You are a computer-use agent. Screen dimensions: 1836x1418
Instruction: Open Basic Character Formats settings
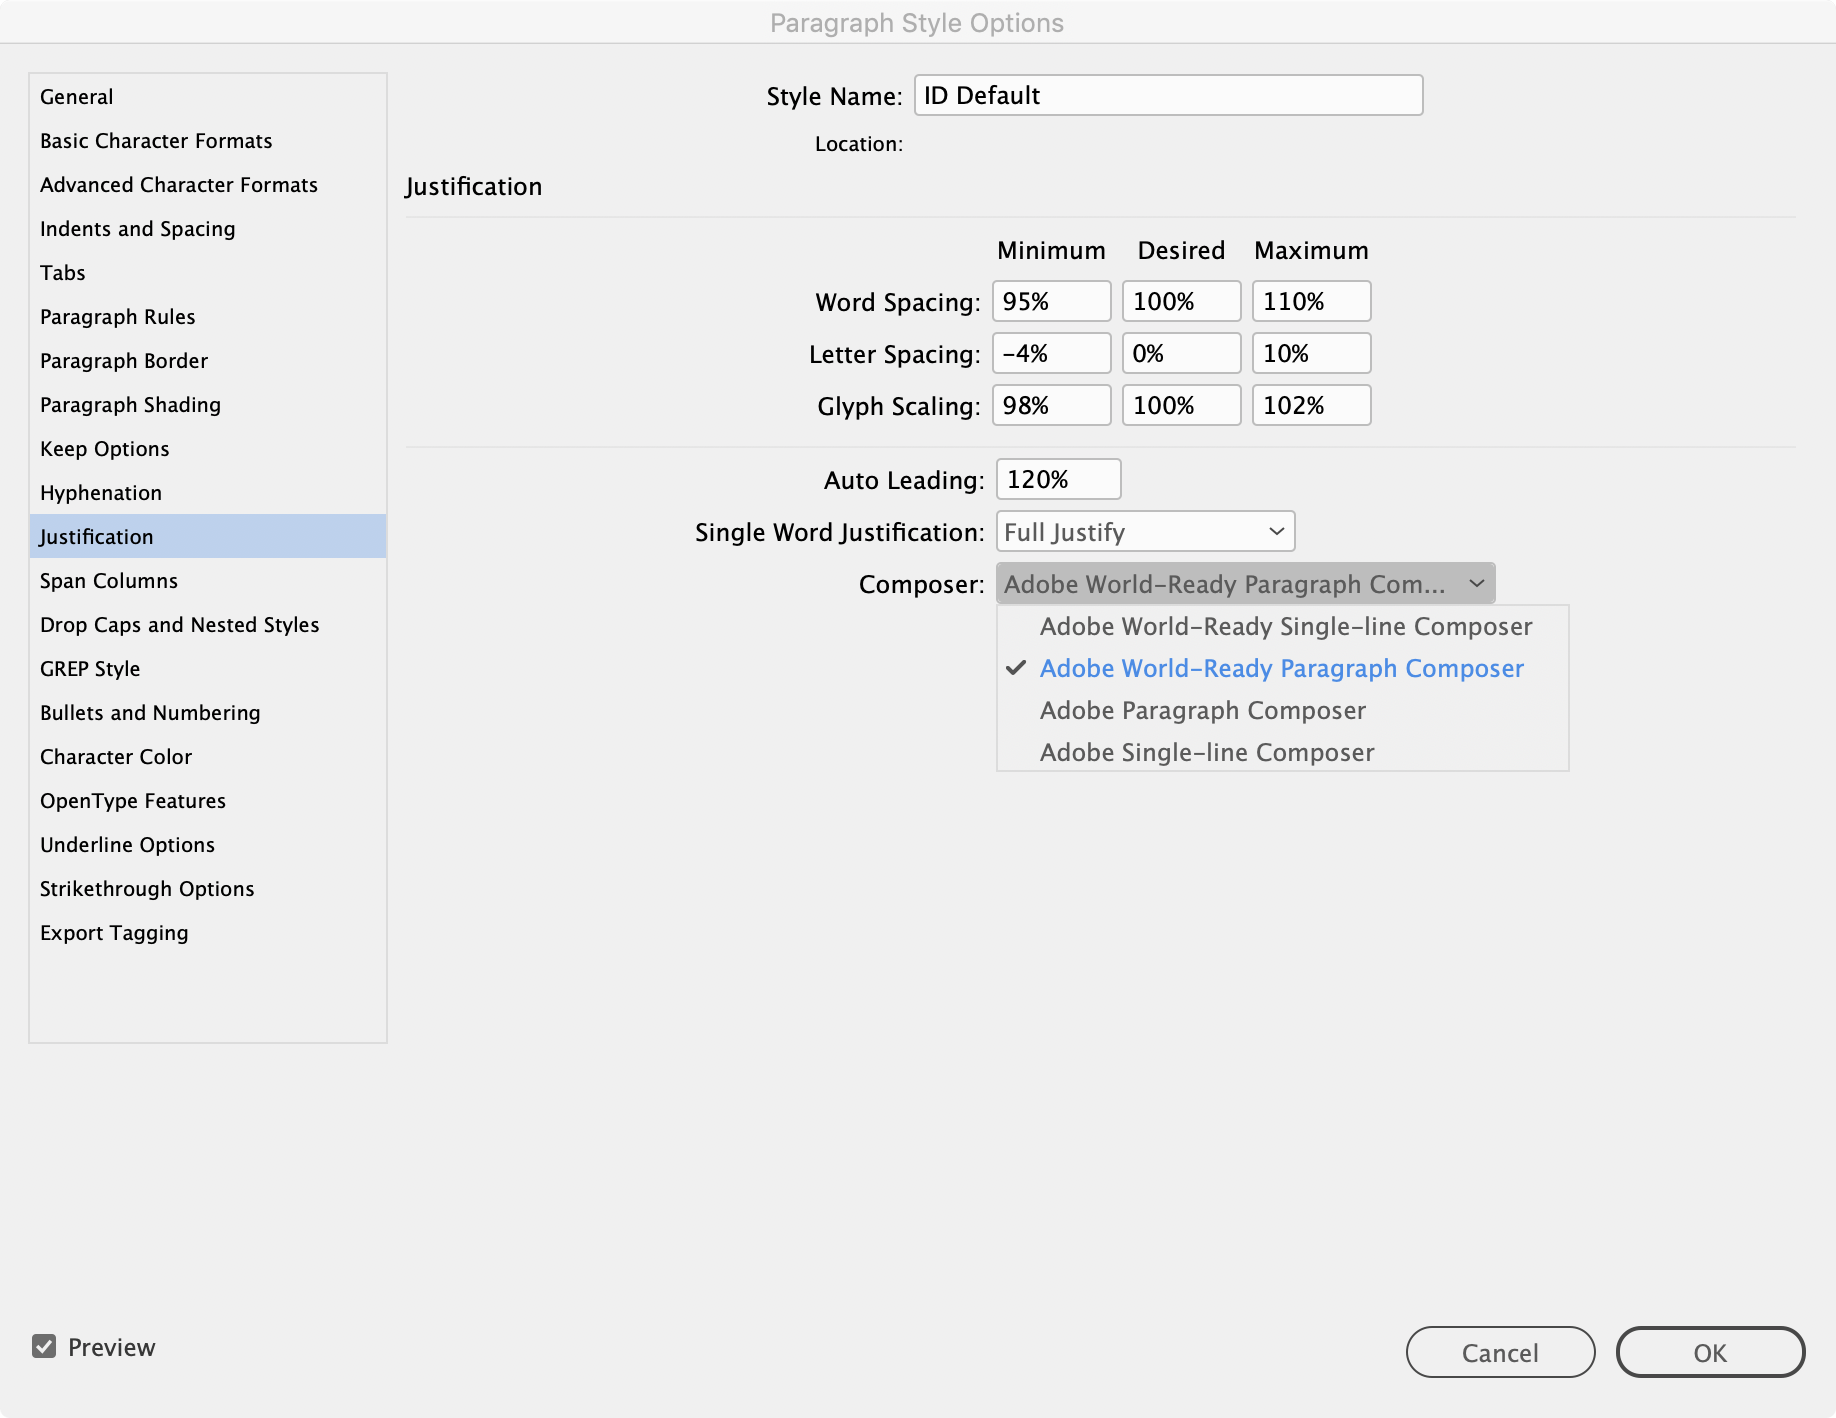(x=156, y=140)
